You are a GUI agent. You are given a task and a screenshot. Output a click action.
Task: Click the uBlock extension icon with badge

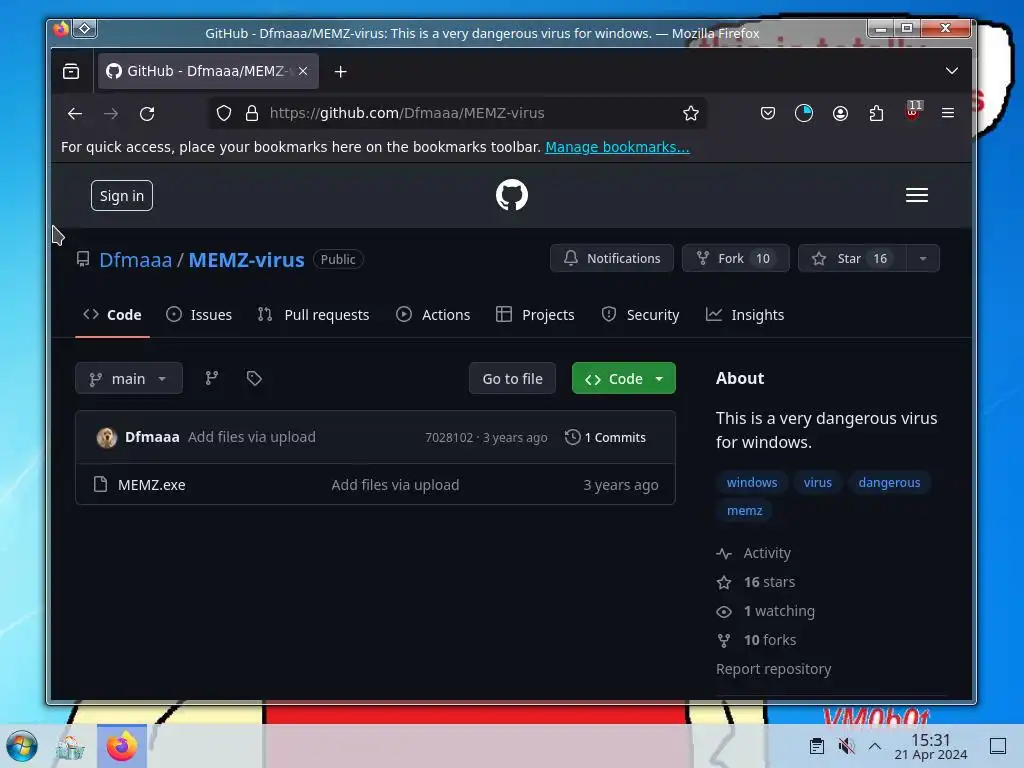pos(913,111)
